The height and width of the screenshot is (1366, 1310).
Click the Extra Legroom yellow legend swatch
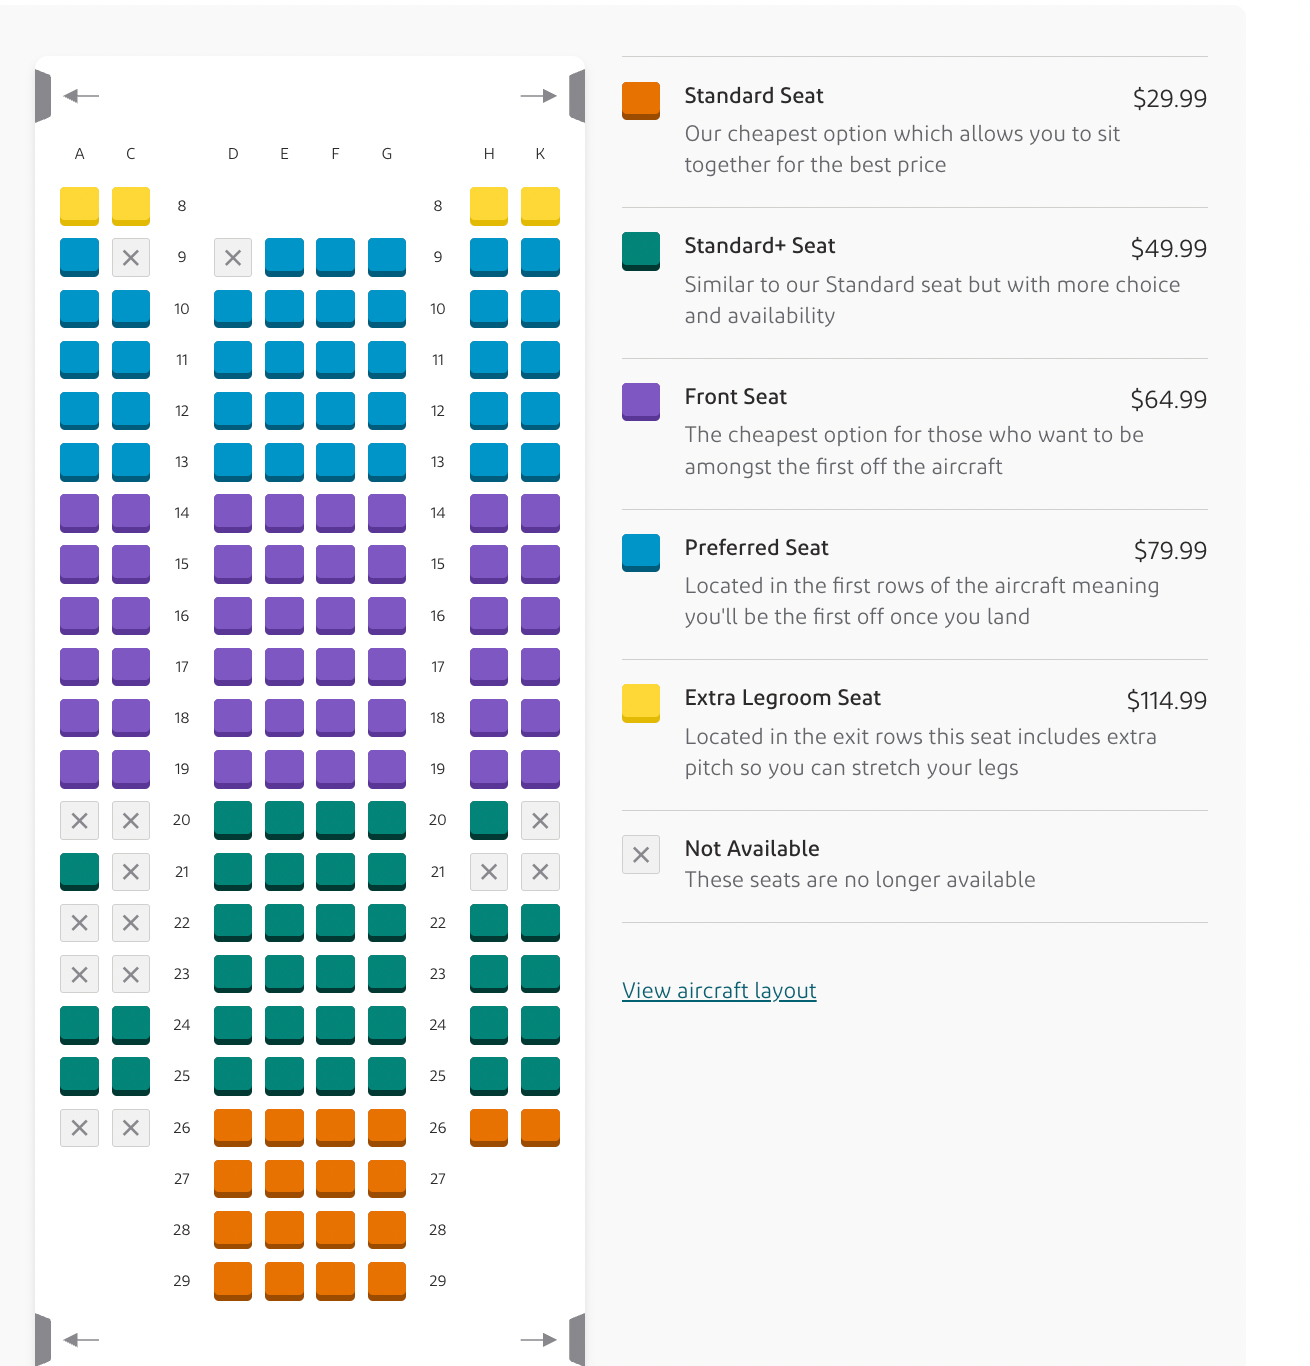641,702
